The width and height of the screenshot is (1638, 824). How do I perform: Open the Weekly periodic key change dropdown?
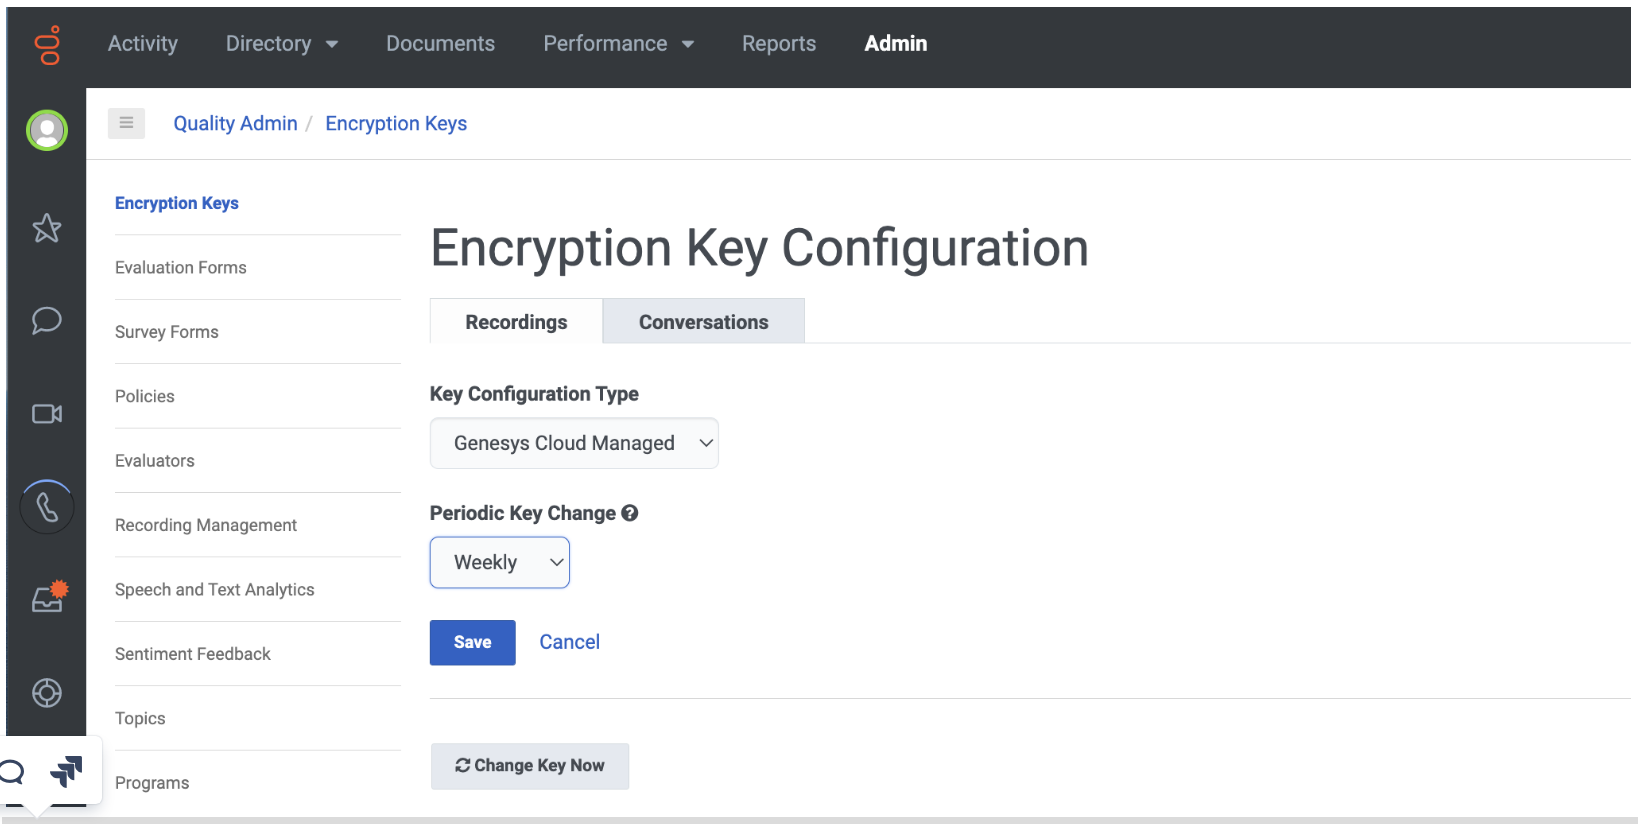coord(500,562)
